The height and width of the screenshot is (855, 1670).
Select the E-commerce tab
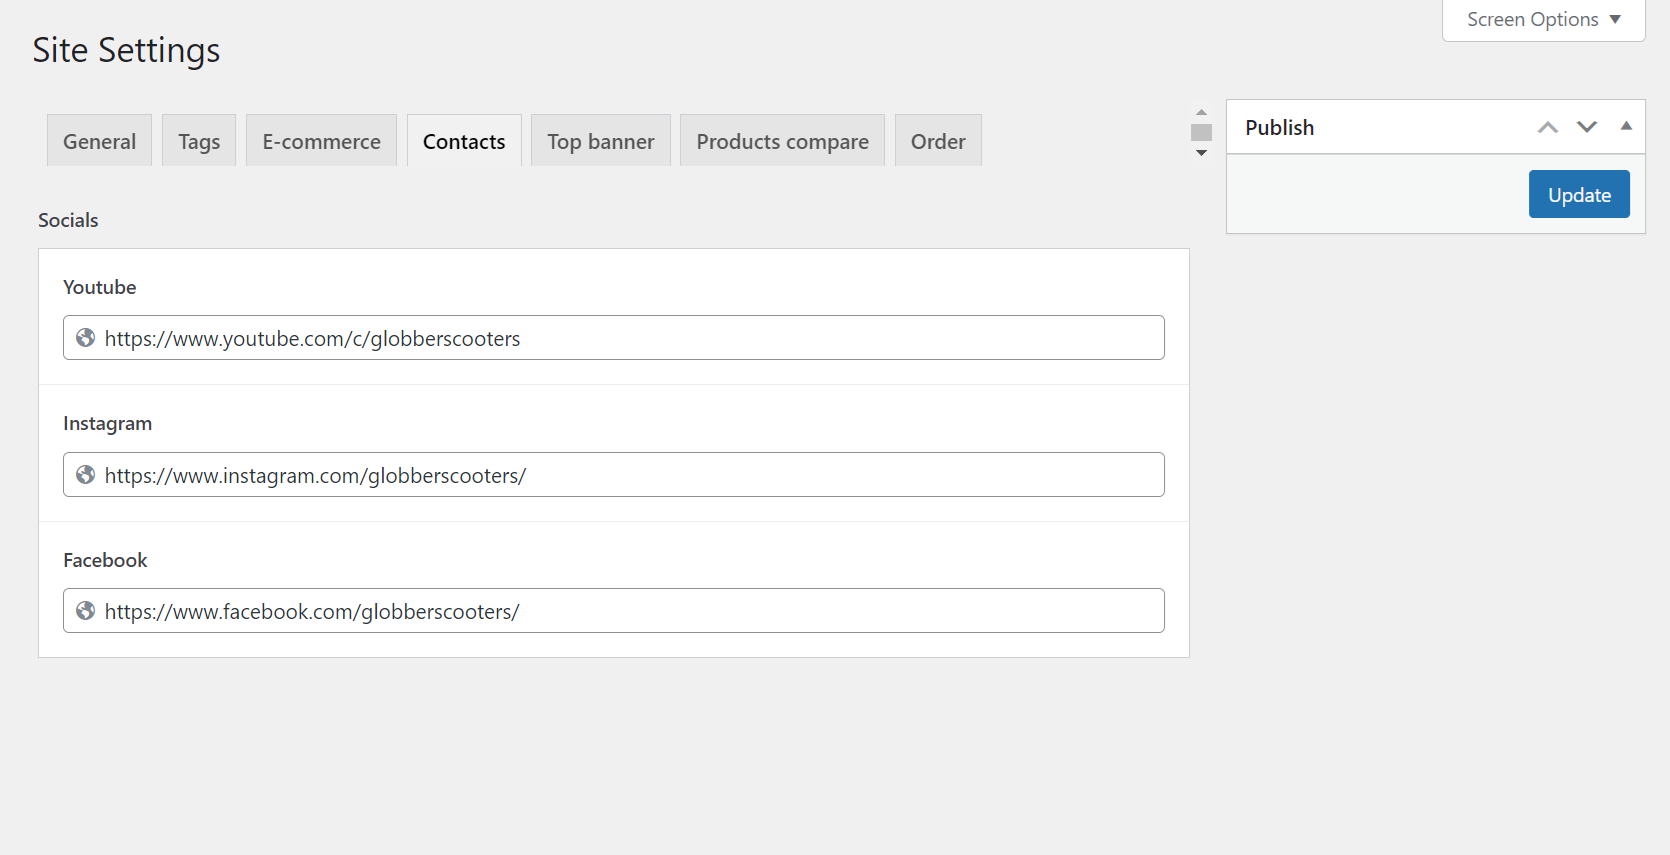321,141
